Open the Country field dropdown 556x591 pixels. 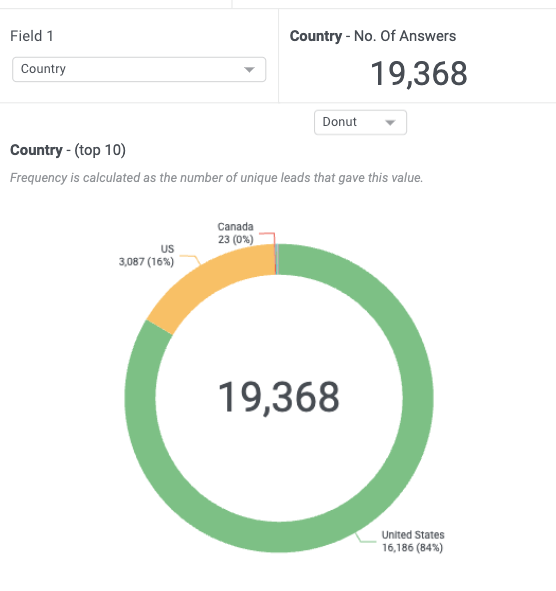point(139,69)
